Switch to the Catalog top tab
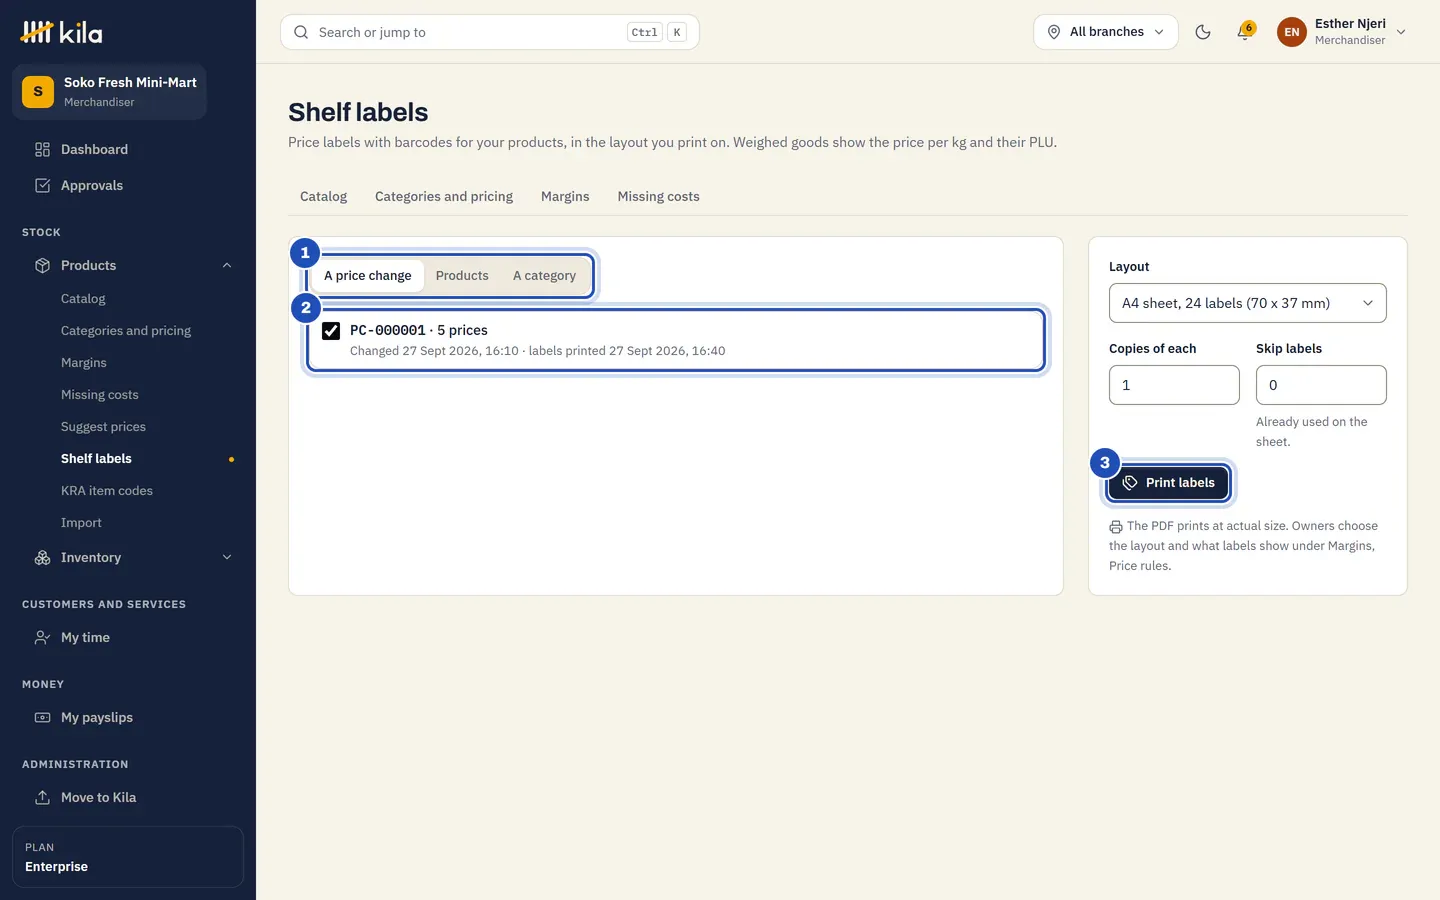 coord(324,196)
